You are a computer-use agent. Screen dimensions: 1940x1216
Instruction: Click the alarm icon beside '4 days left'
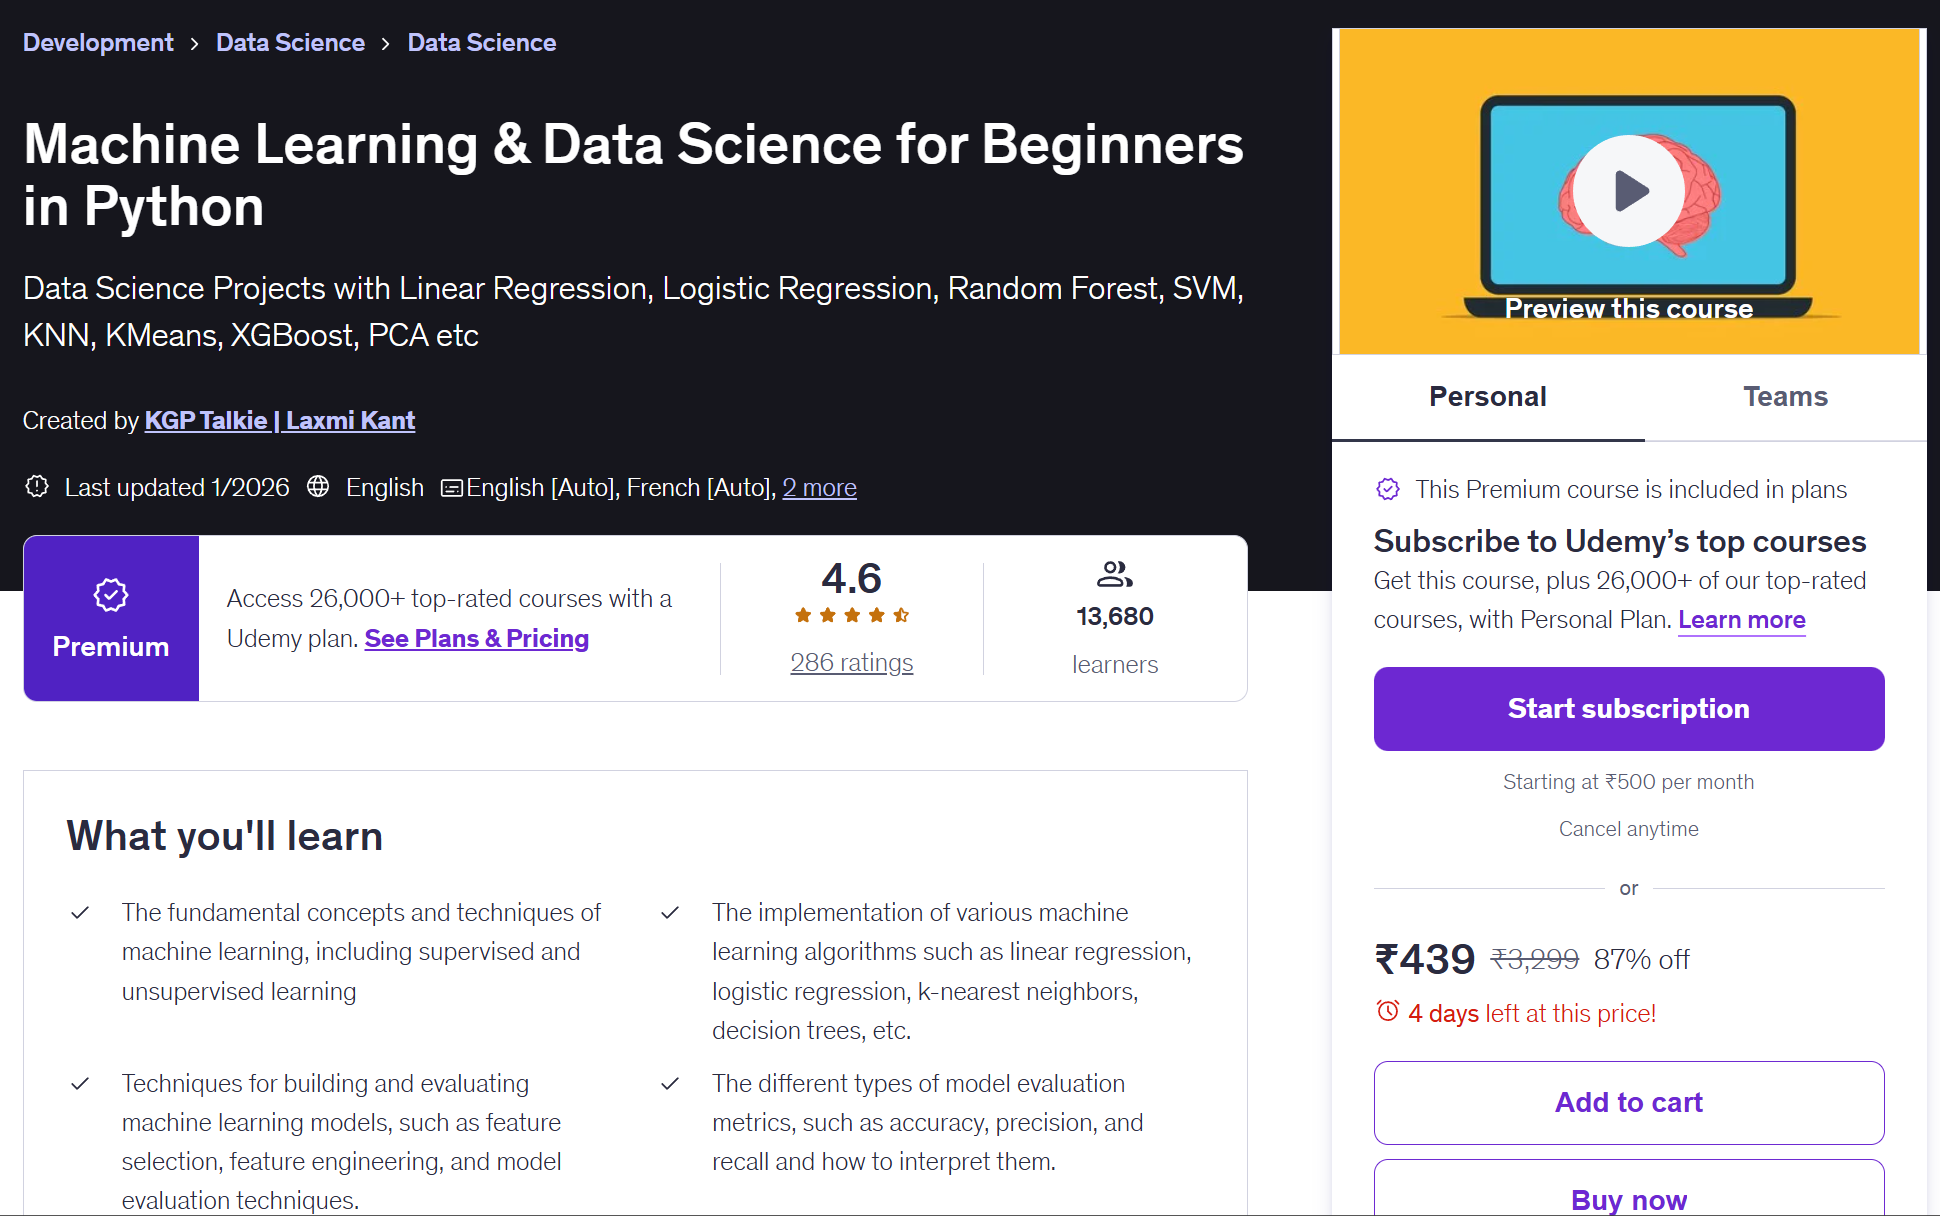(1389, 1011)
